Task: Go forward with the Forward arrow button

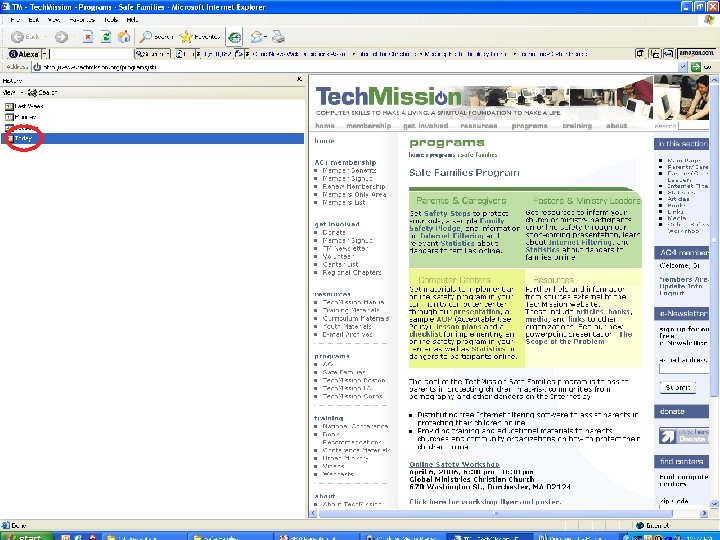Action: coord(62,37)
